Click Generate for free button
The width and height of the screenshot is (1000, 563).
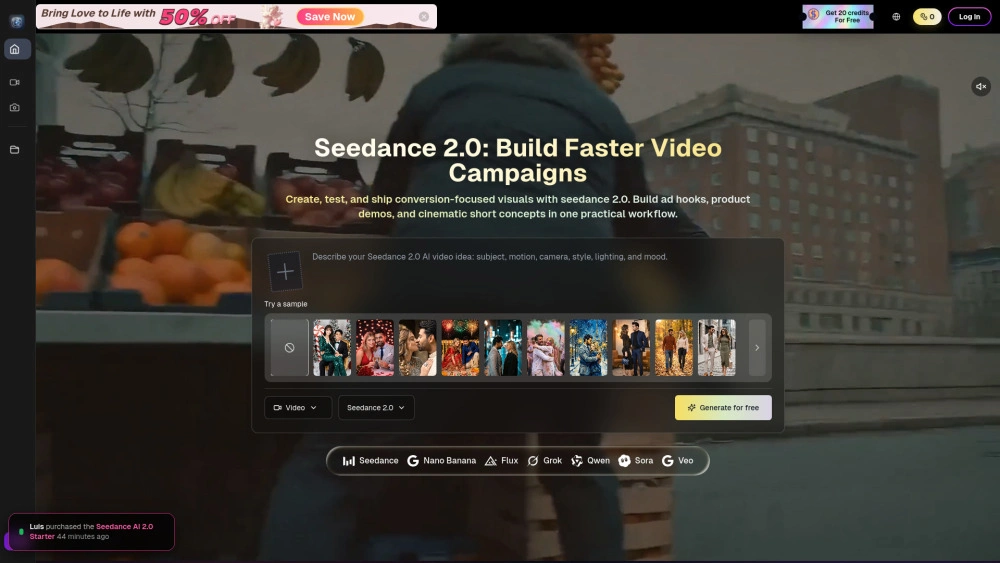723,407
